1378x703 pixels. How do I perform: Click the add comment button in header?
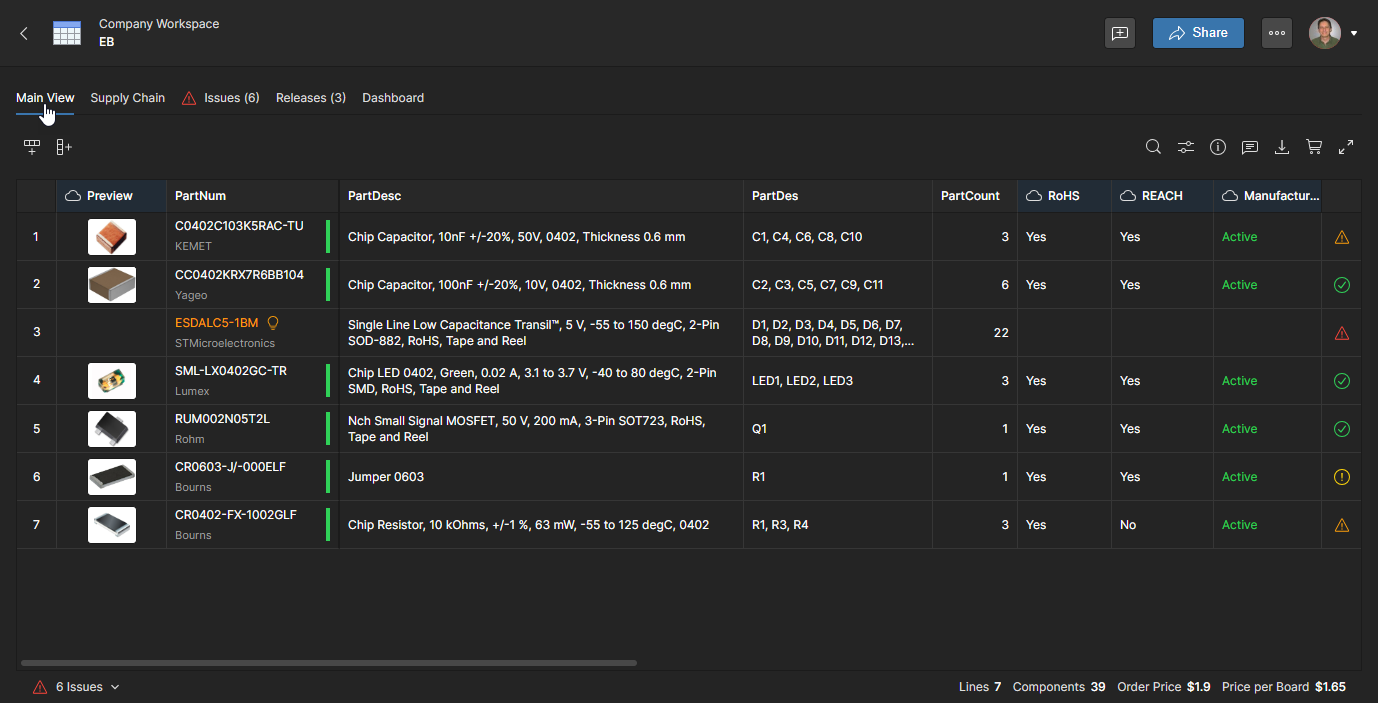coord(1120,33)
